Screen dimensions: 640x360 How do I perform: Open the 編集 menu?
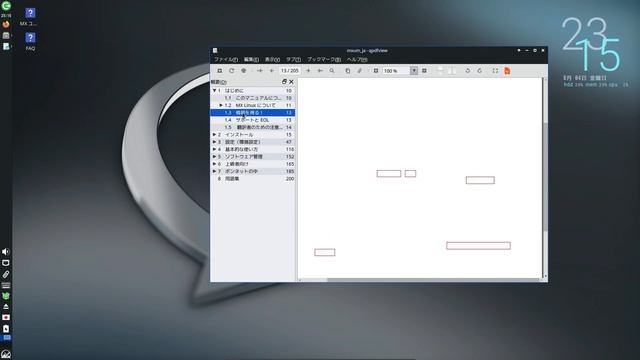(251, 60)
